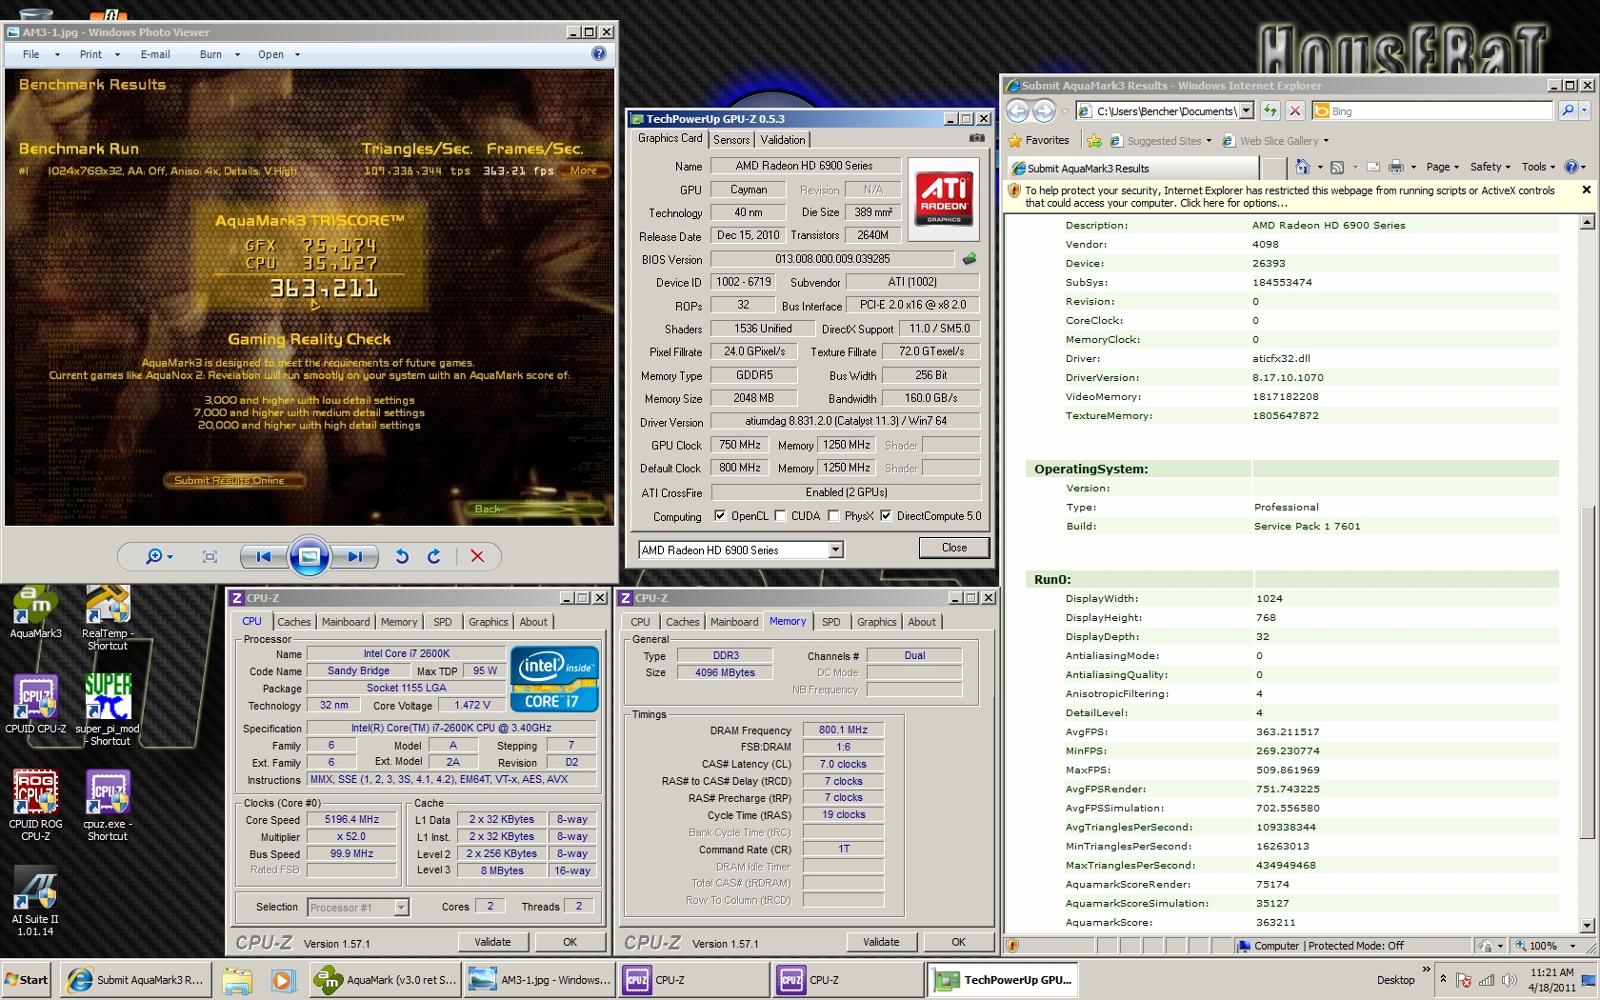Toggle PhysX checkbox in GPU-Z
Viewport: 1600px width, 1000px height.
coord(834,516)
